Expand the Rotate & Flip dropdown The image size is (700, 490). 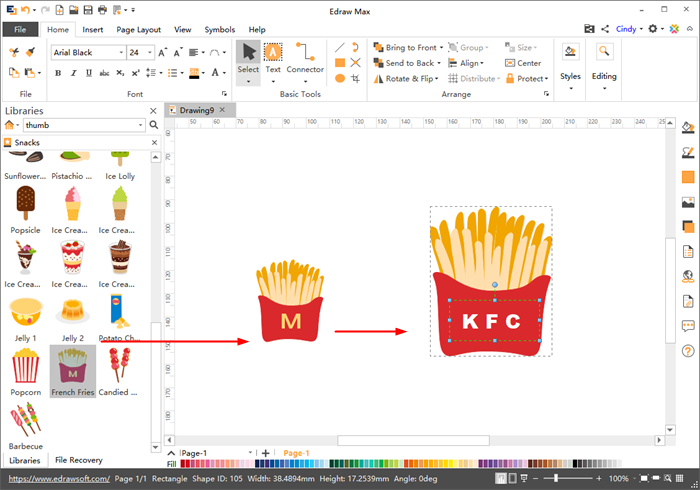(440, 78)
